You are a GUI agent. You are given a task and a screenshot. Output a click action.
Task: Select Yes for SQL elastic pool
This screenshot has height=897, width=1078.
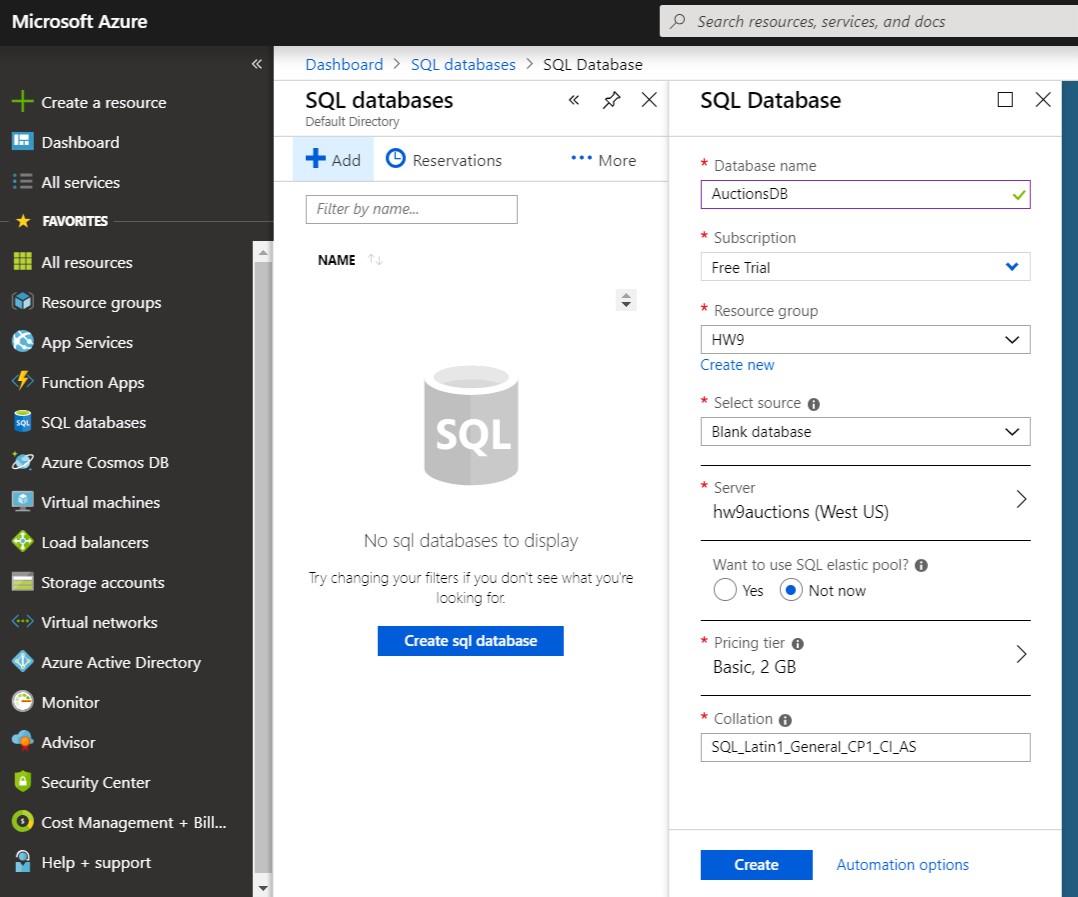tap(725, 591)
